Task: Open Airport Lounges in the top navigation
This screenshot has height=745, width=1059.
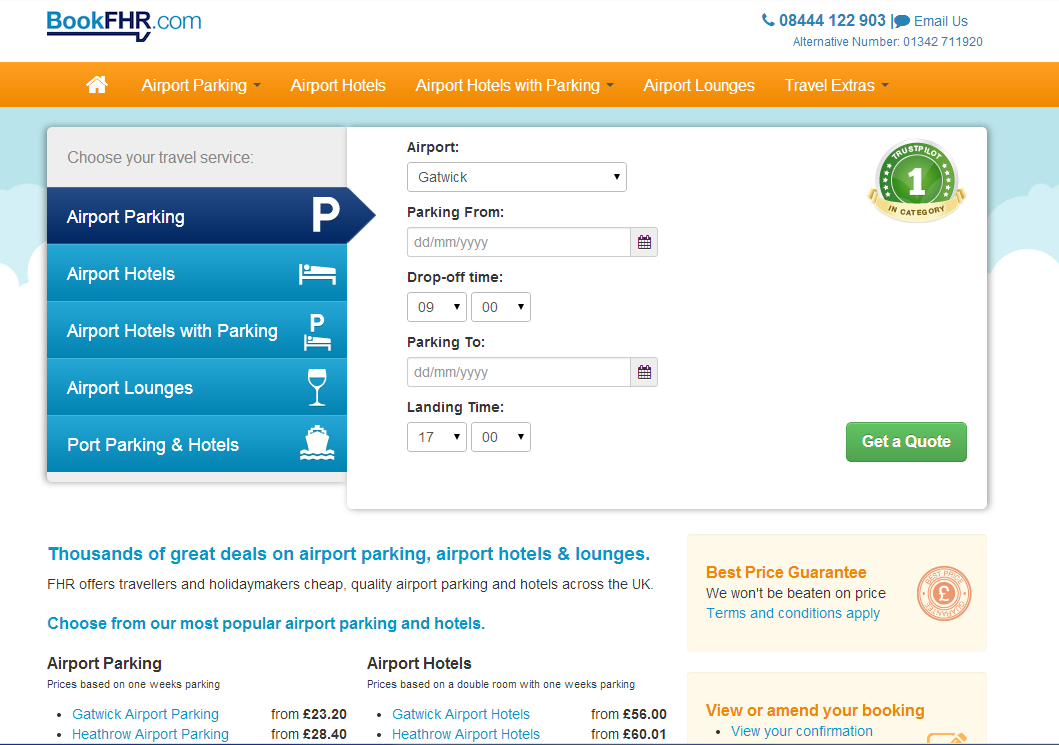Action: coord(699,85)
